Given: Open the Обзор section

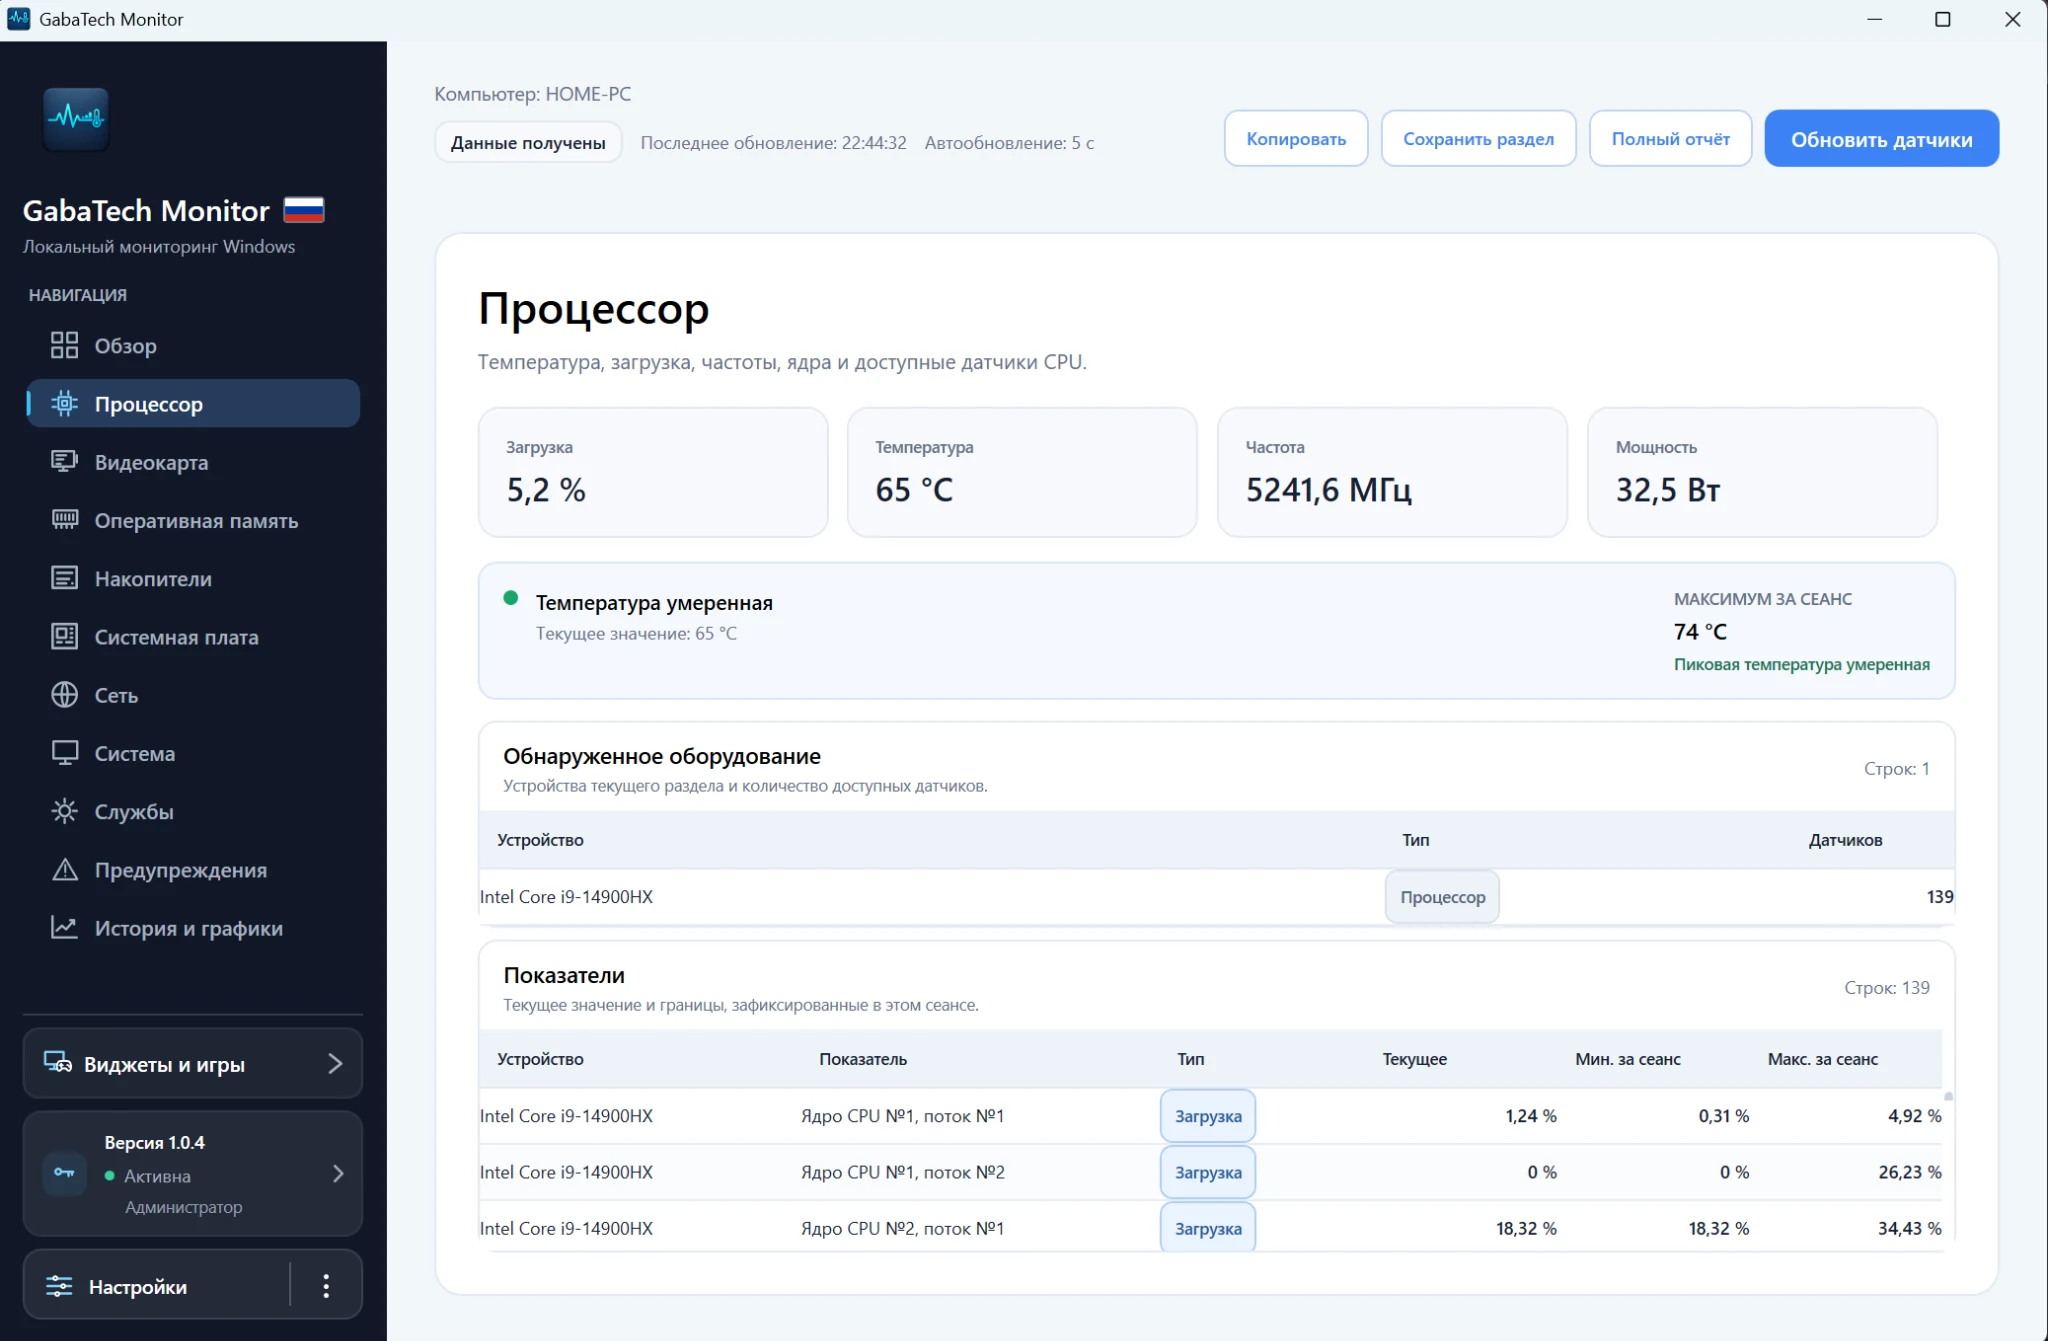Looking at the screenshot, I should click(192, 345).
